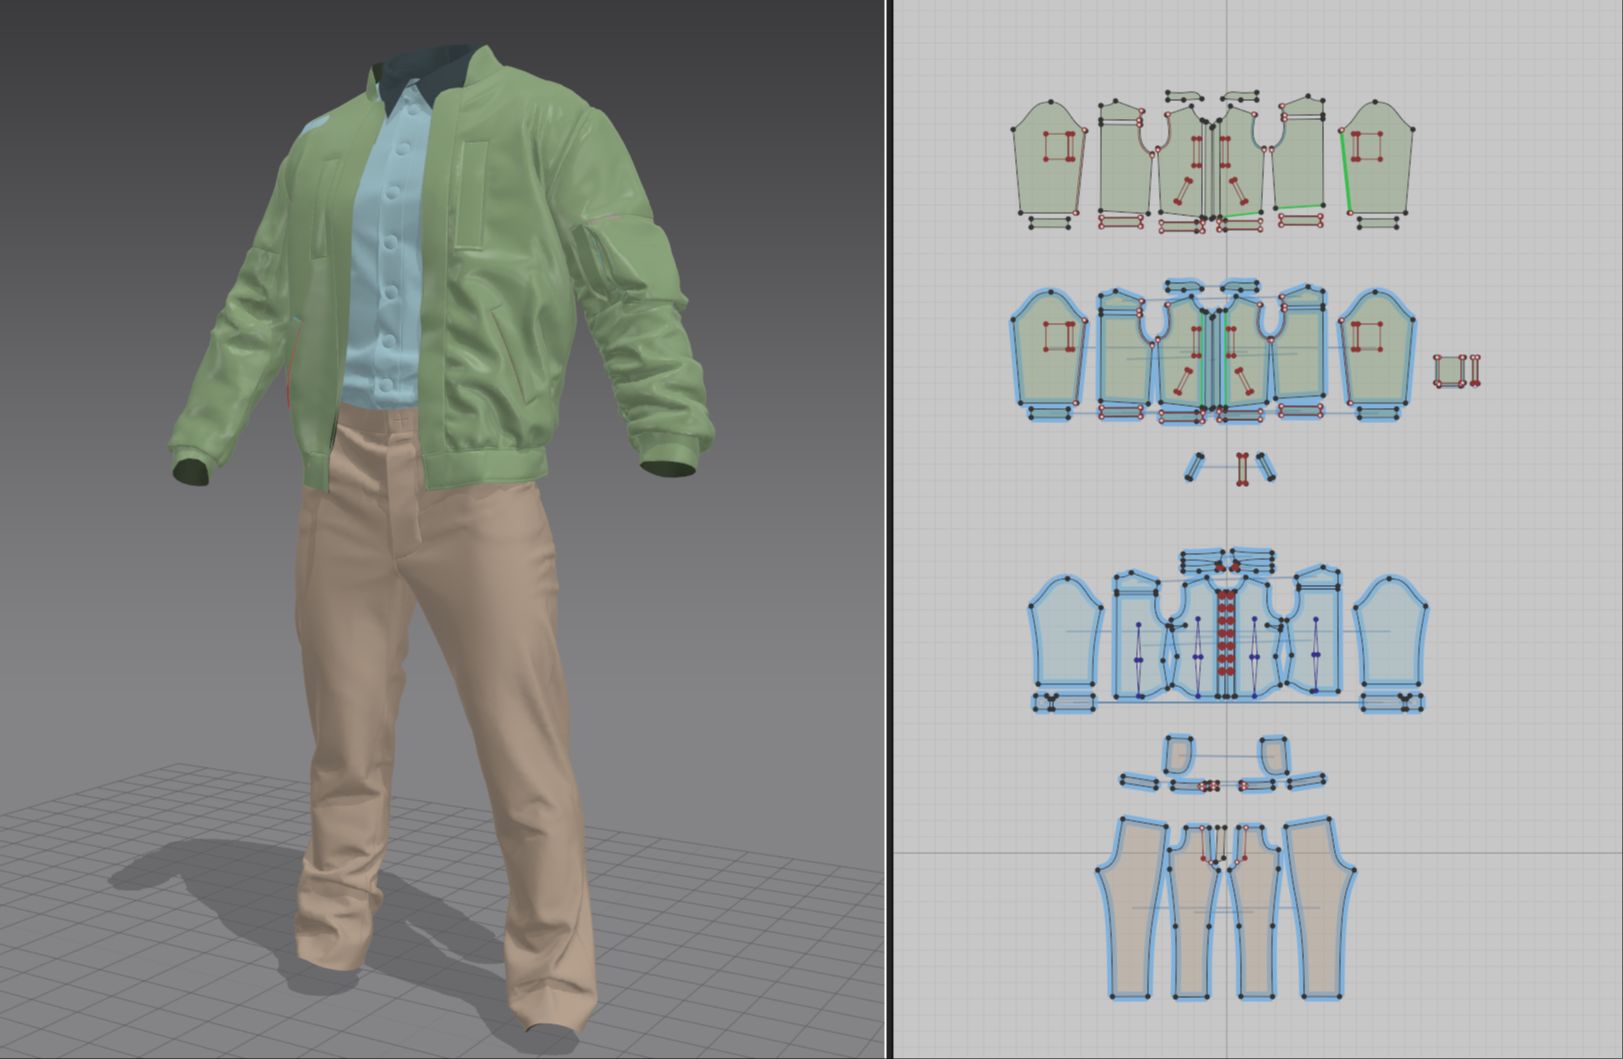Click the jacket's chest pocket flap in 3D
This screenshot has height=1059, width=1623.
pyautogui.click(x=470, y=196)
